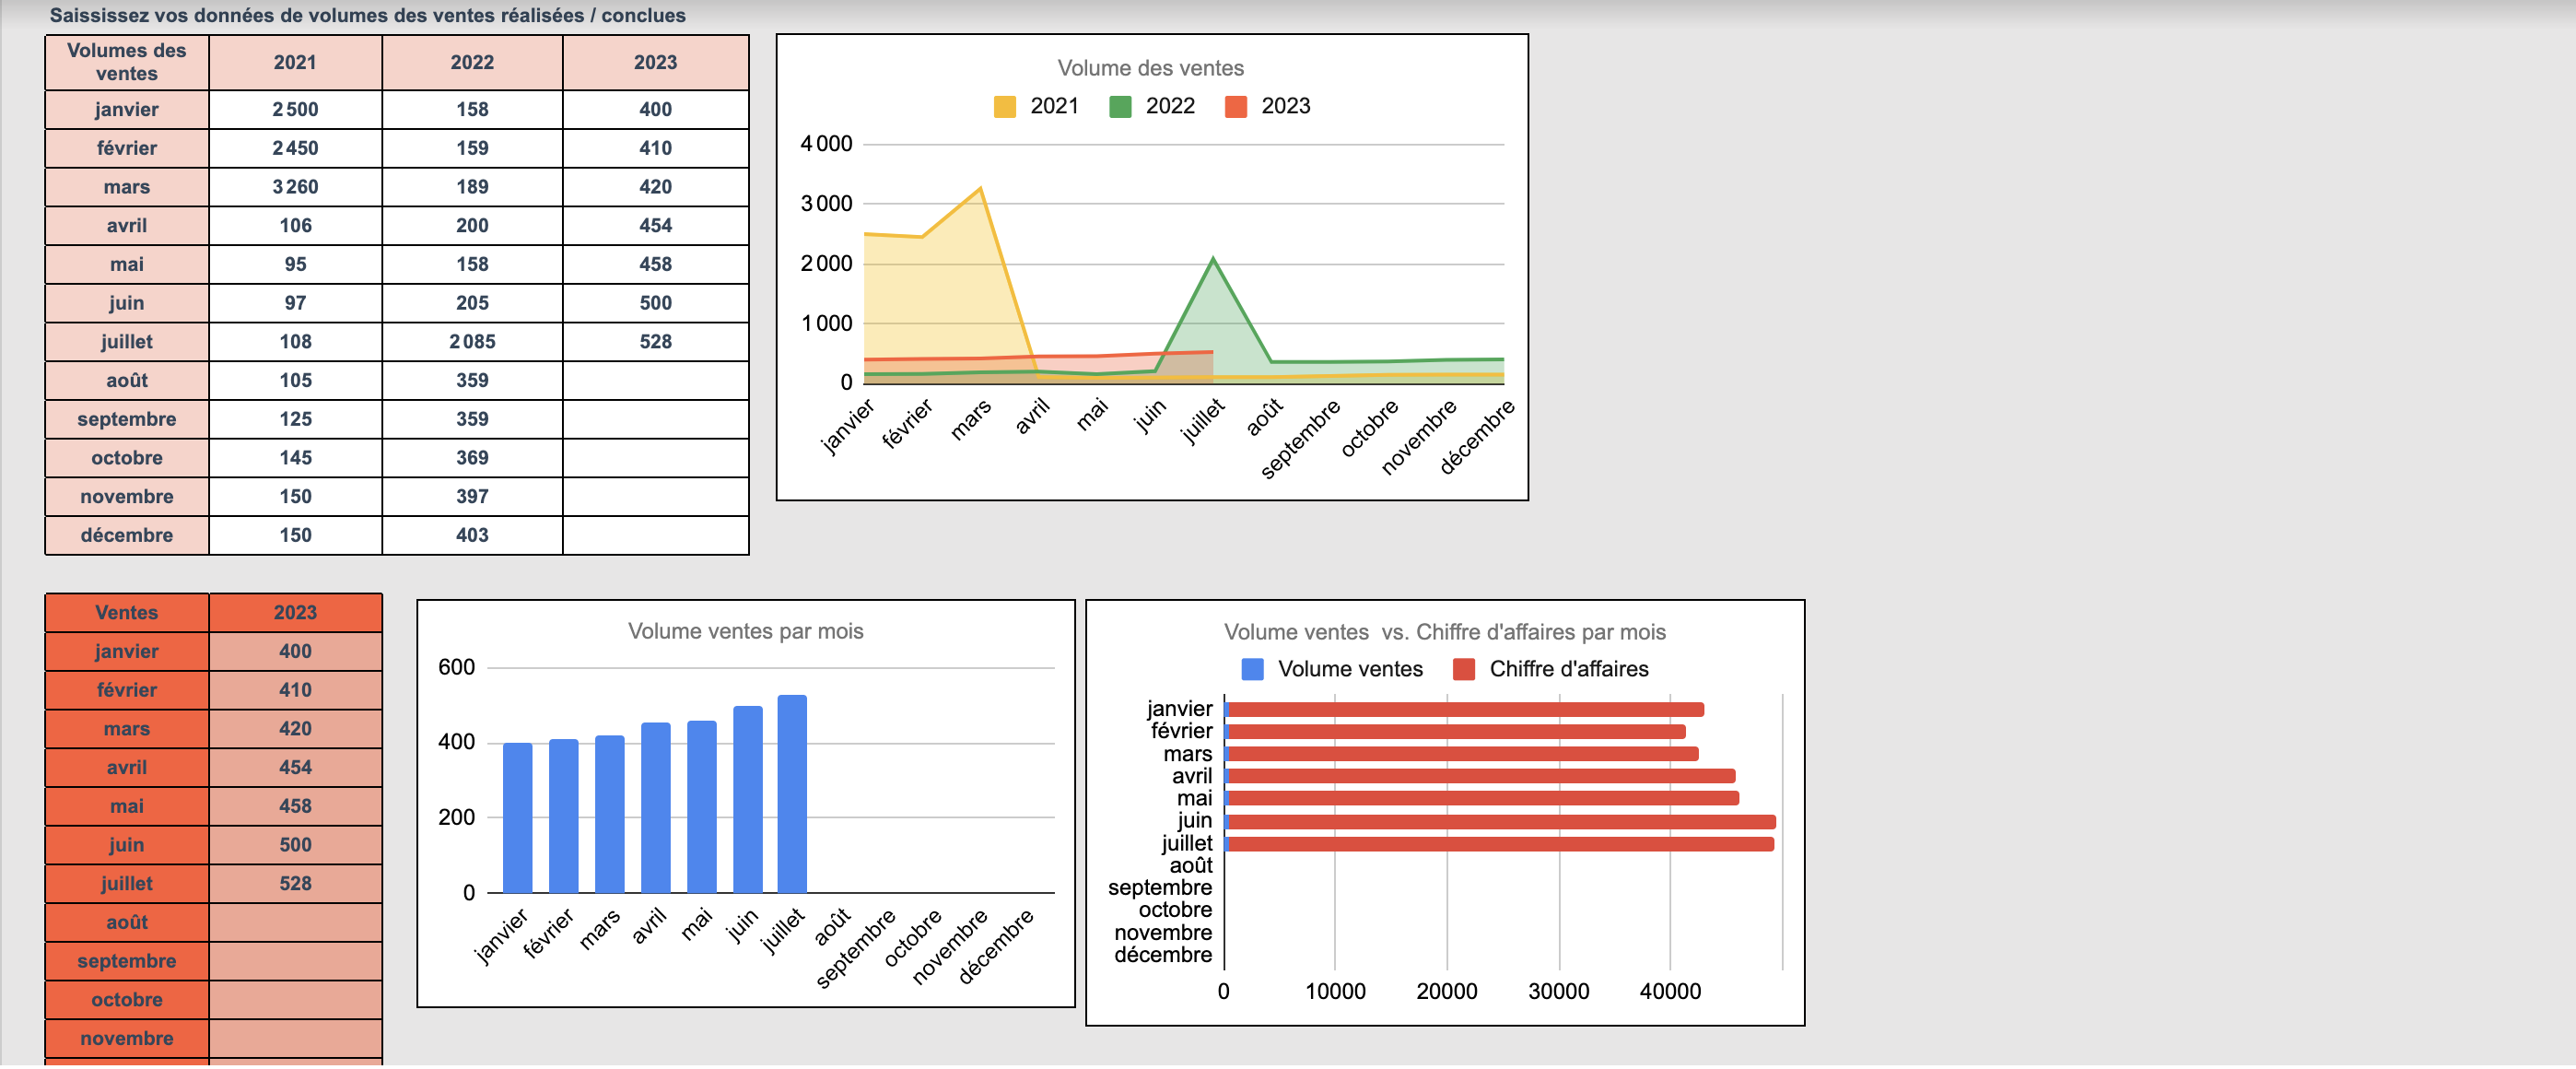Click the 2023 column header in top table
This screenshot has height=1069, width=2576.
tap(655, 62)
